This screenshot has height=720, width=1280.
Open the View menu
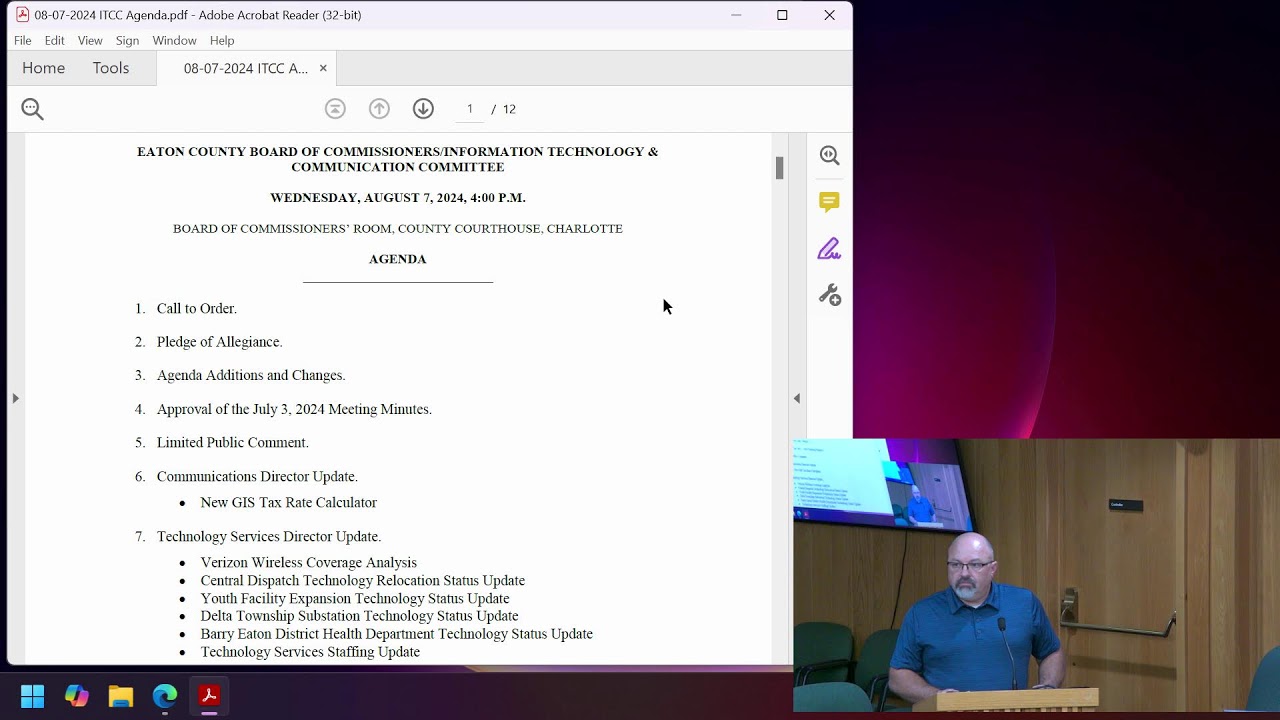(x=90, y=40)
